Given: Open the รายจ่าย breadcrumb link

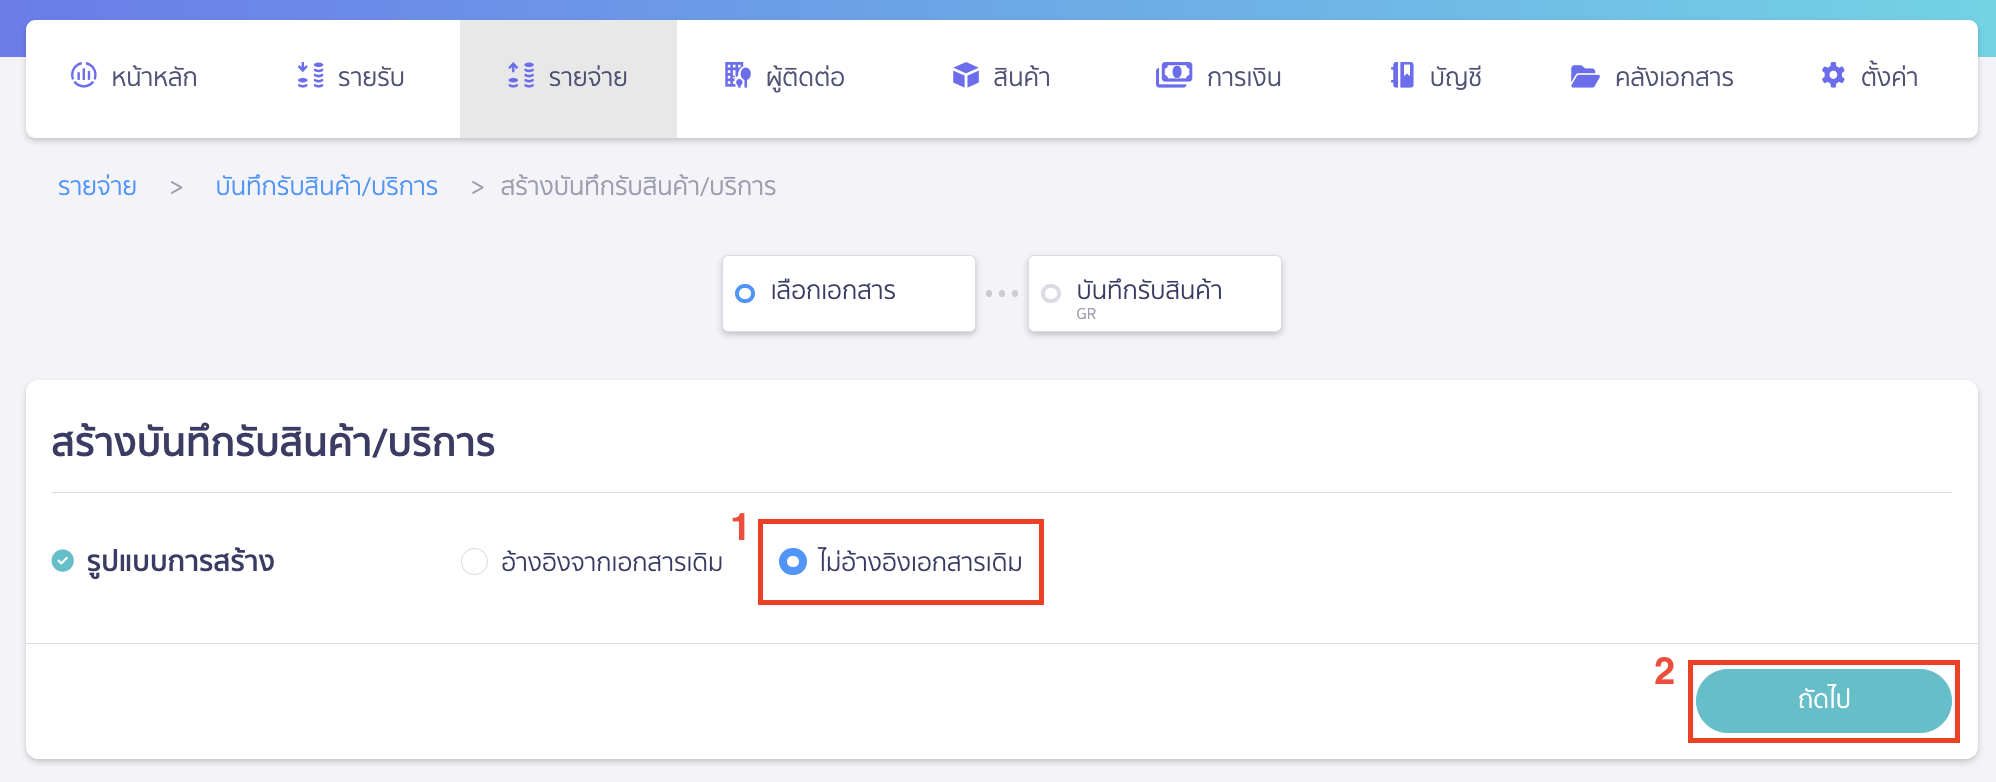Looking at the screenshot, I should [x=96, y=186].
